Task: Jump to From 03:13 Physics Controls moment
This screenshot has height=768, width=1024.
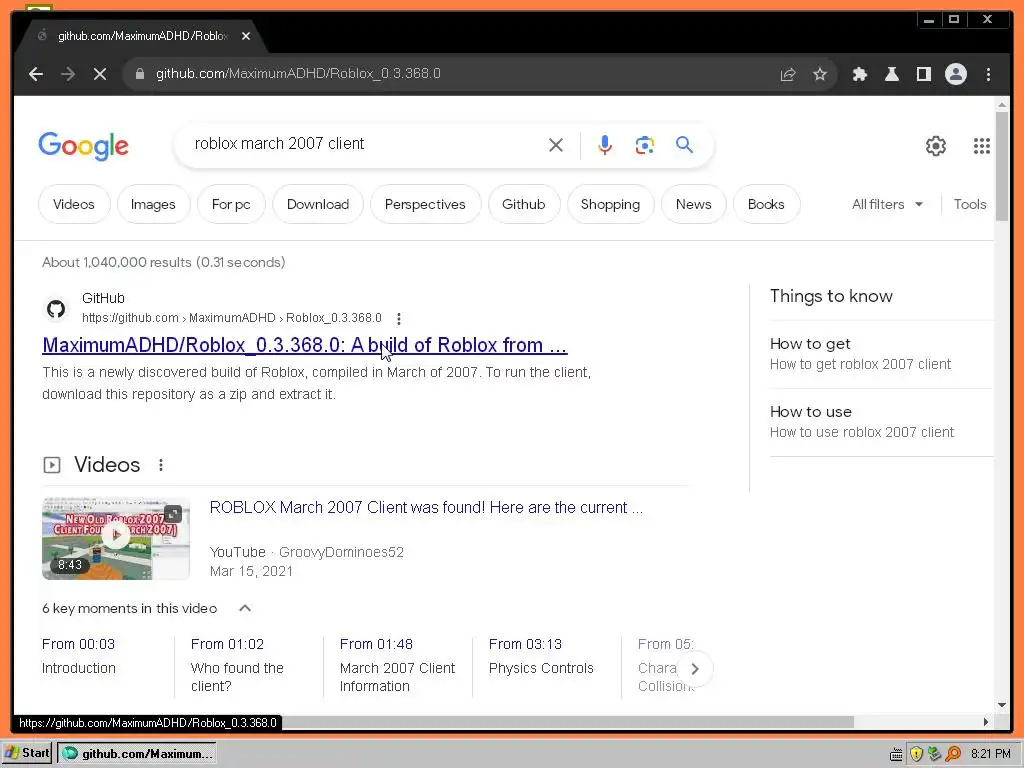Action: [541, 656]
